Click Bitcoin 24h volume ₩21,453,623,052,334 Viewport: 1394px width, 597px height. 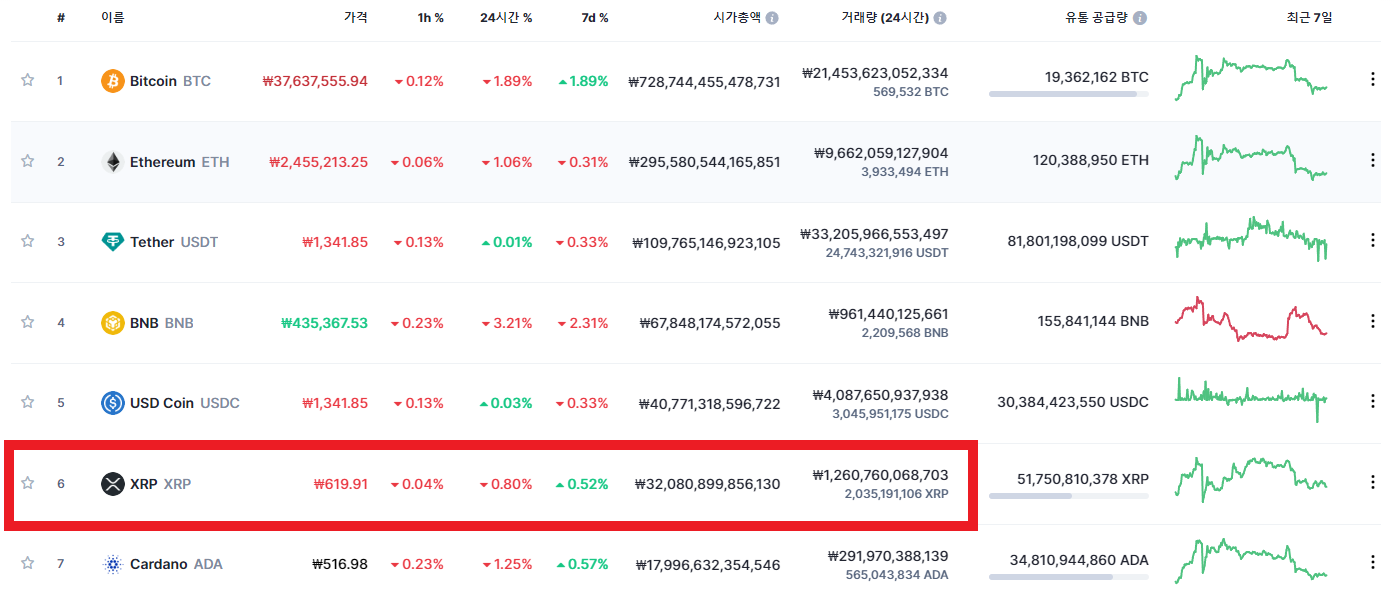(875, 73)
